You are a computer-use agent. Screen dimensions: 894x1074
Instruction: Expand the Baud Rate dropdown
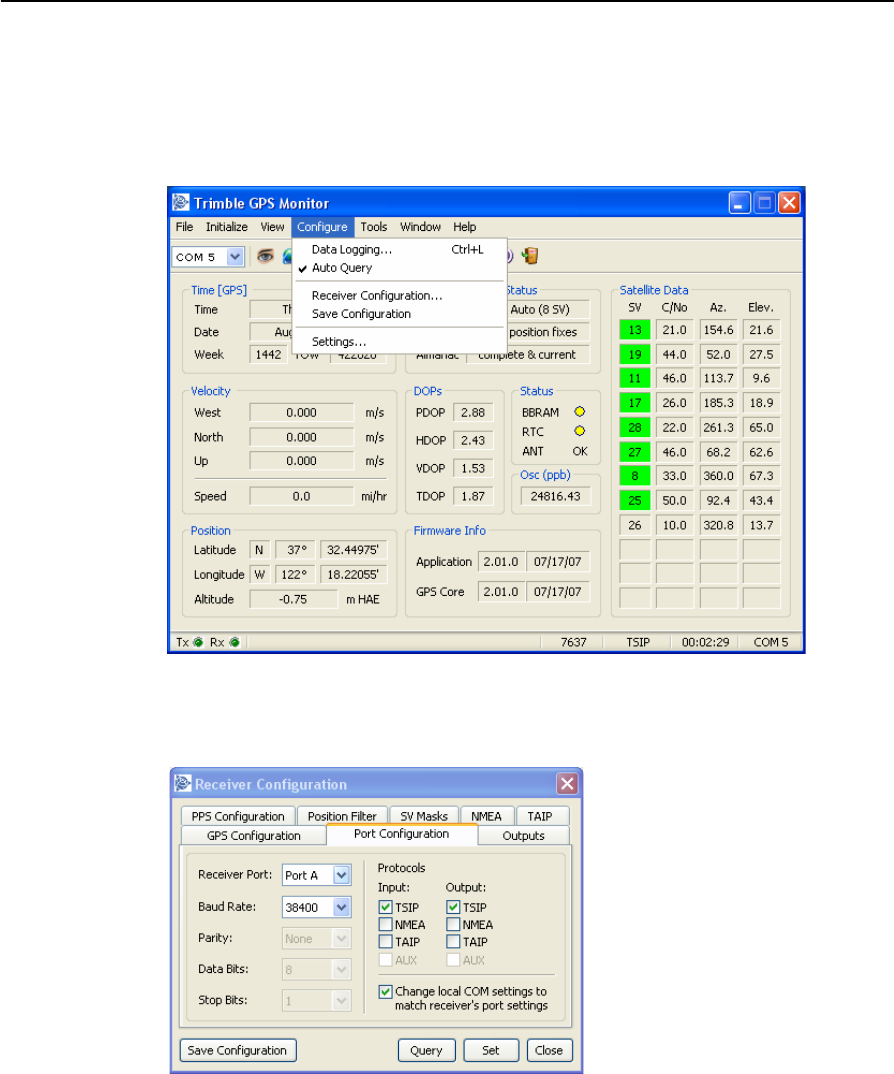click(x=341, y=907)
